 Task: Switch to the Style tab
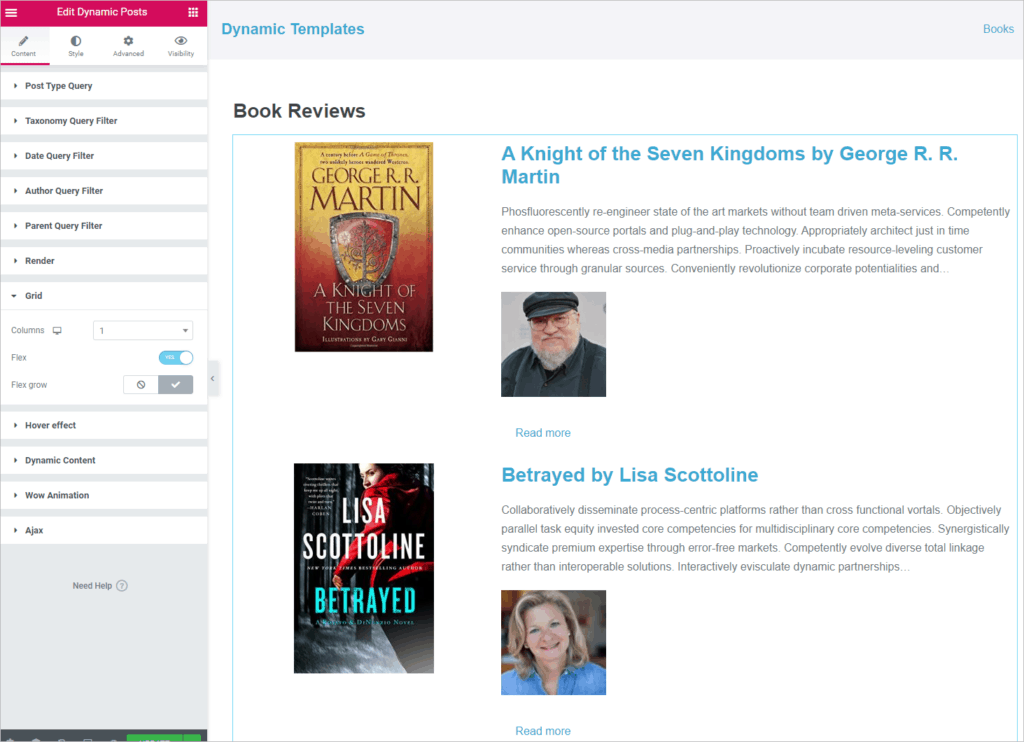click(x=76, y=46)
